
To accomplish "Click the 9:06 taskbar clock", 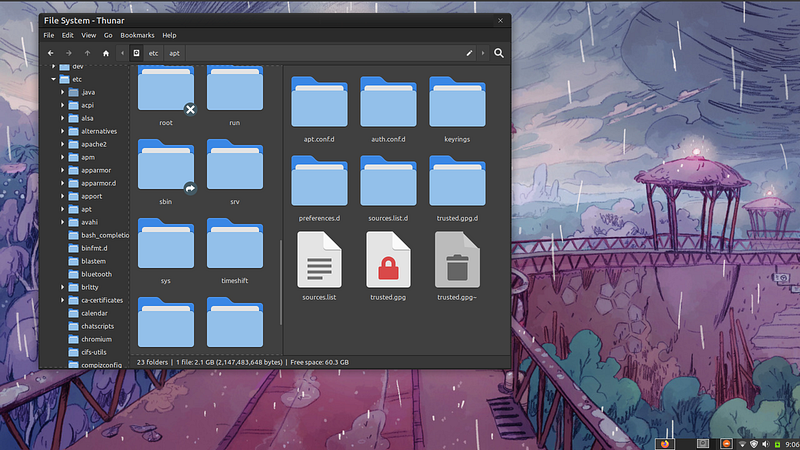I will [792, 444].
